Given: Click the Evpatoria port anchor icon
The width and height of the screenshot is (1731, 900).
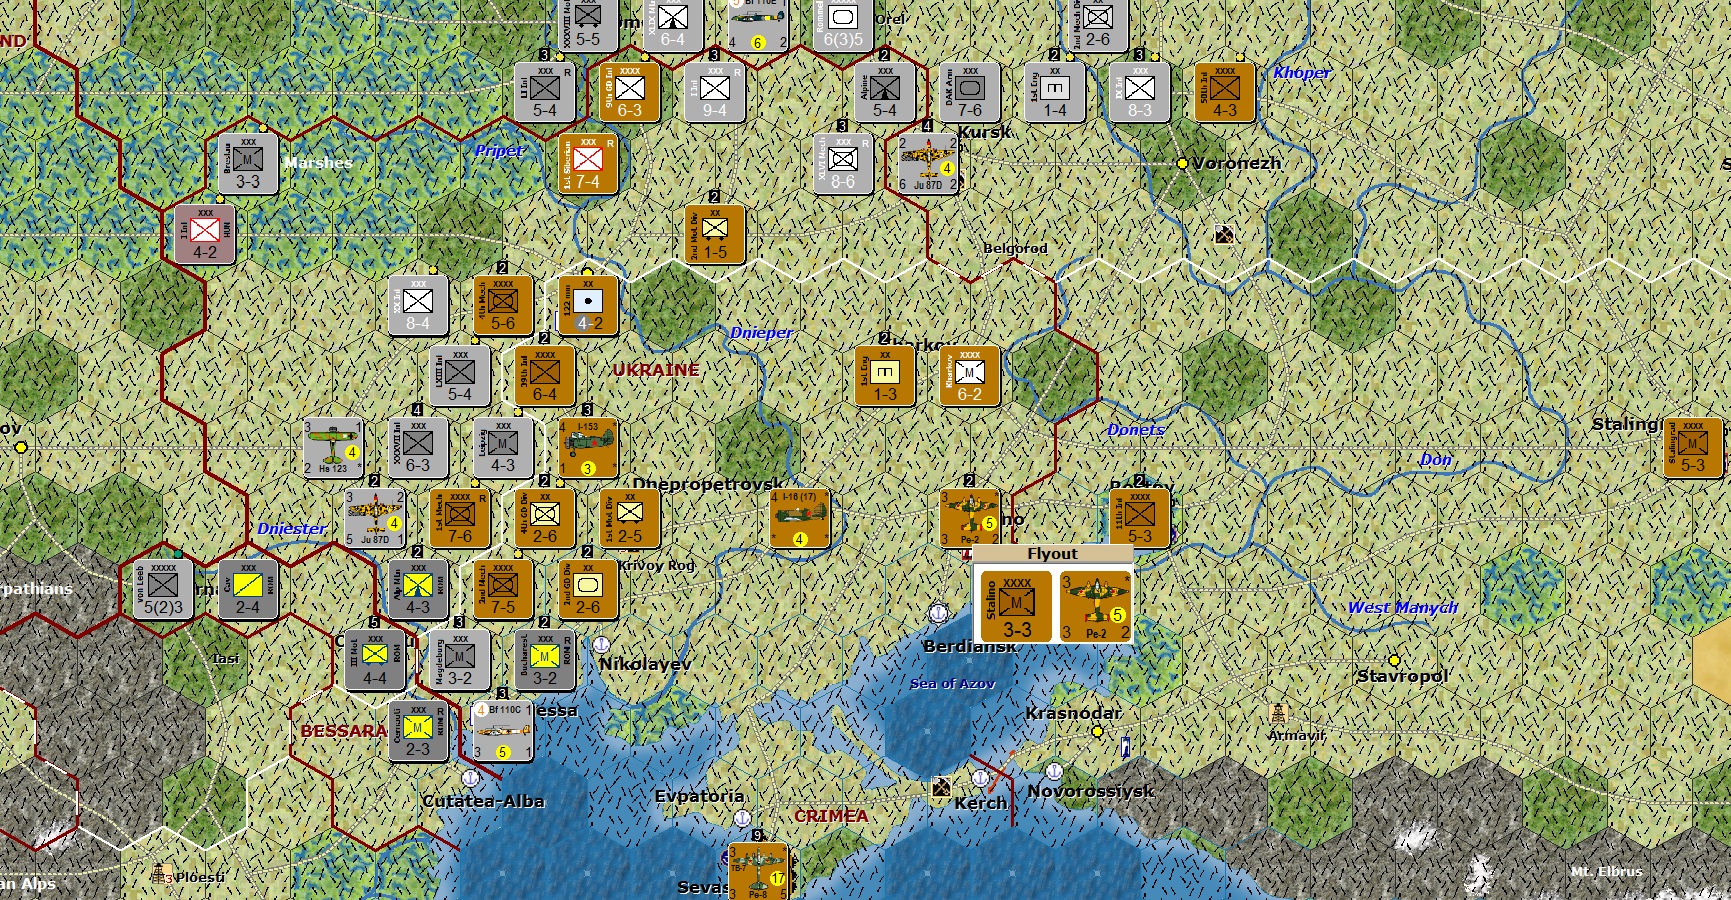Looking at the screenshot, I should [742, 818].
